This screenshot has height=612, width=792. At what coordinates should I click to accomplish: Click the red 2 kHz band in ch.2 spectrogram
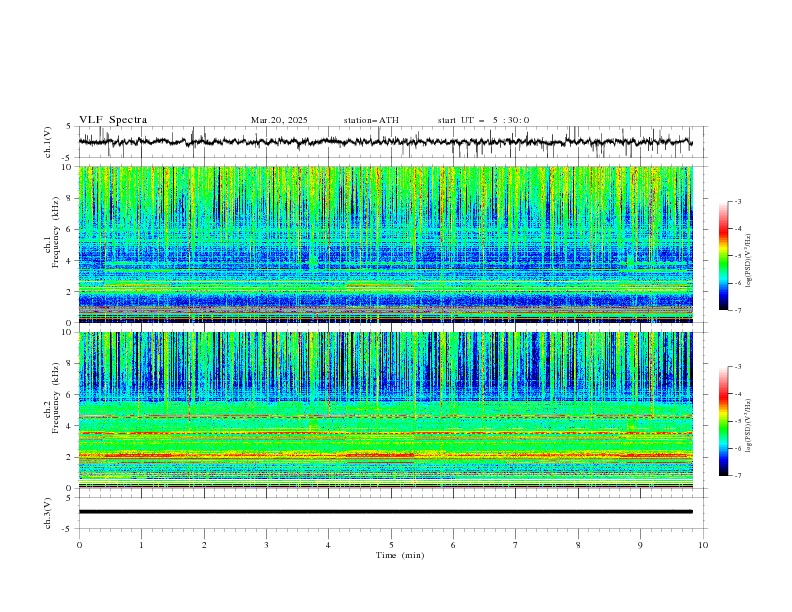click(385, 456)
